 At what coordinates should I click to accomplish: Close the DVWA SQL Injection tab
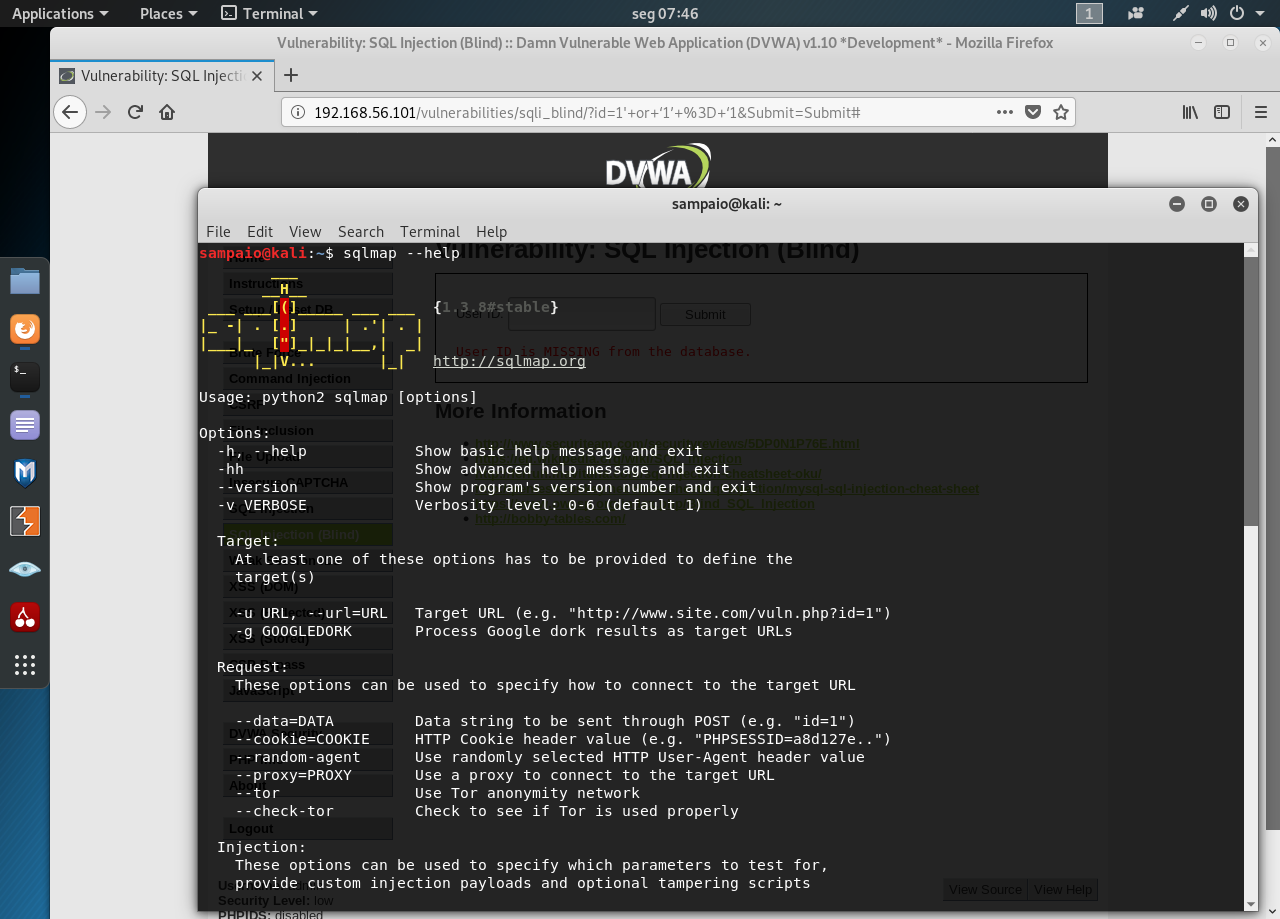click(257, 76)
